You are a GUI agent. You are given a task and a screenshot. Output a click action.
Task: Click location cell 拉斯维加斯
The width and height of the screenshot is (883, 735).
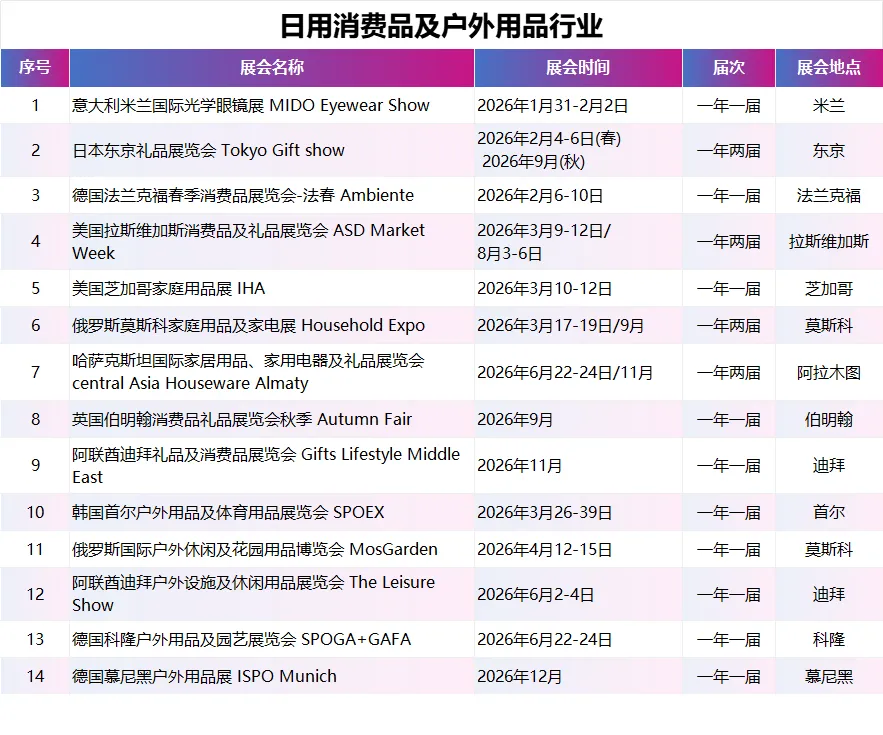[829, 242]
